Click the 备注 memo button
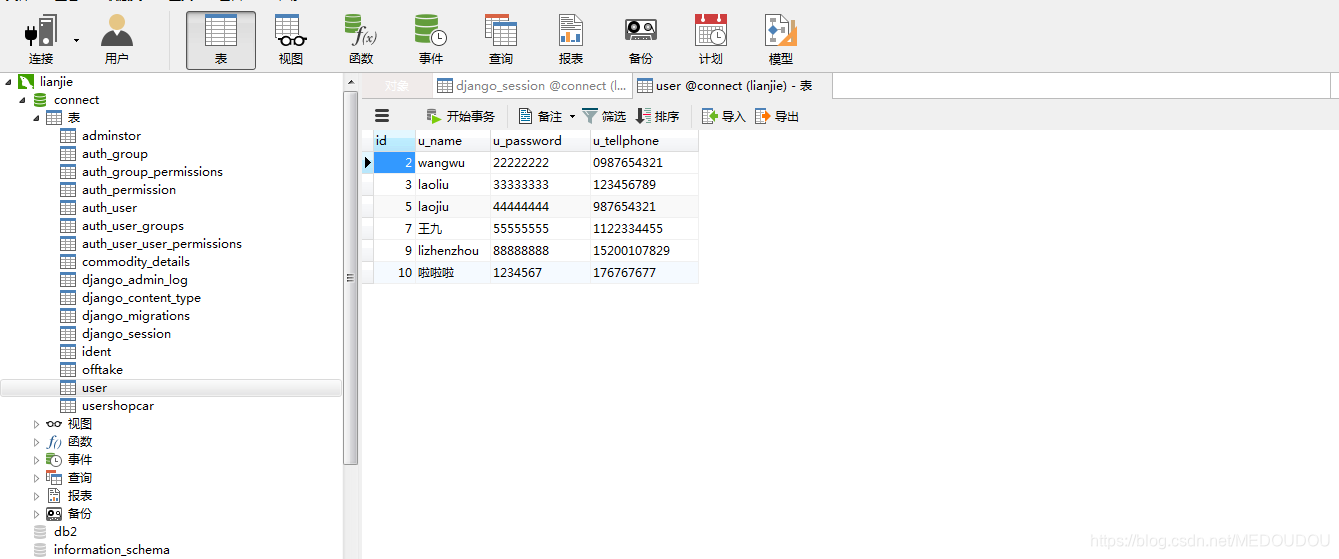The width and height of the screenshot is (1339, 559). (540, 116)
